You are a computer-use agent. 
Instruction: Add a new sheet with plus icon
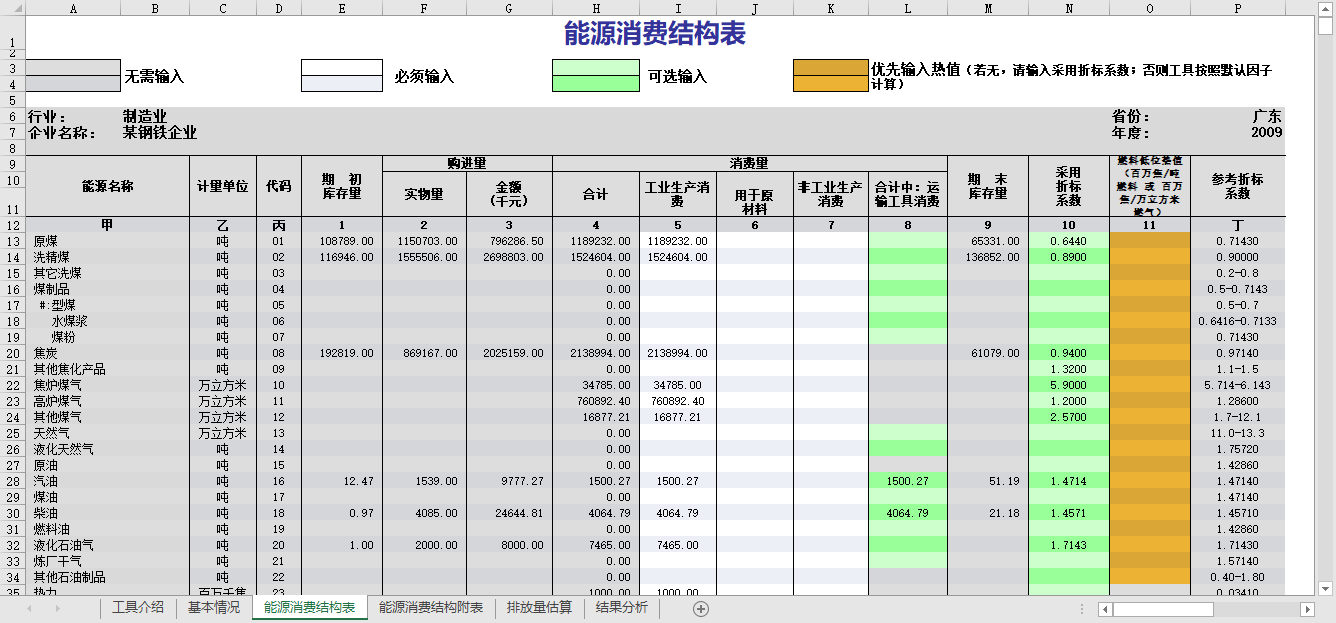click(701, 608)
